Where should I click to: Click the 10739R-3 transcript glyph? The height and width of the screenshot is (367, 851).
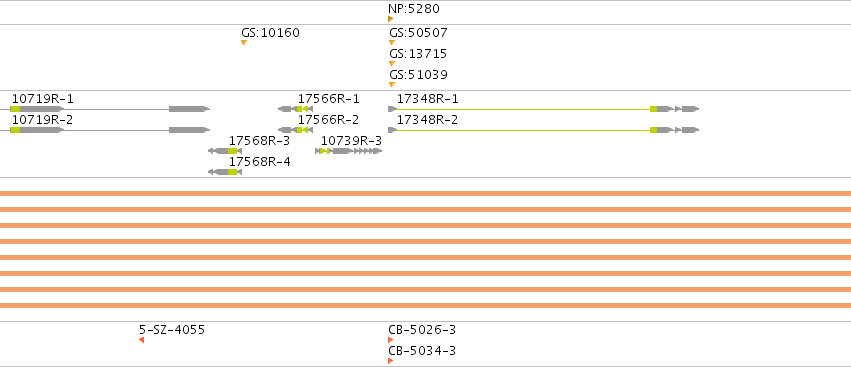tap(348, 151)
